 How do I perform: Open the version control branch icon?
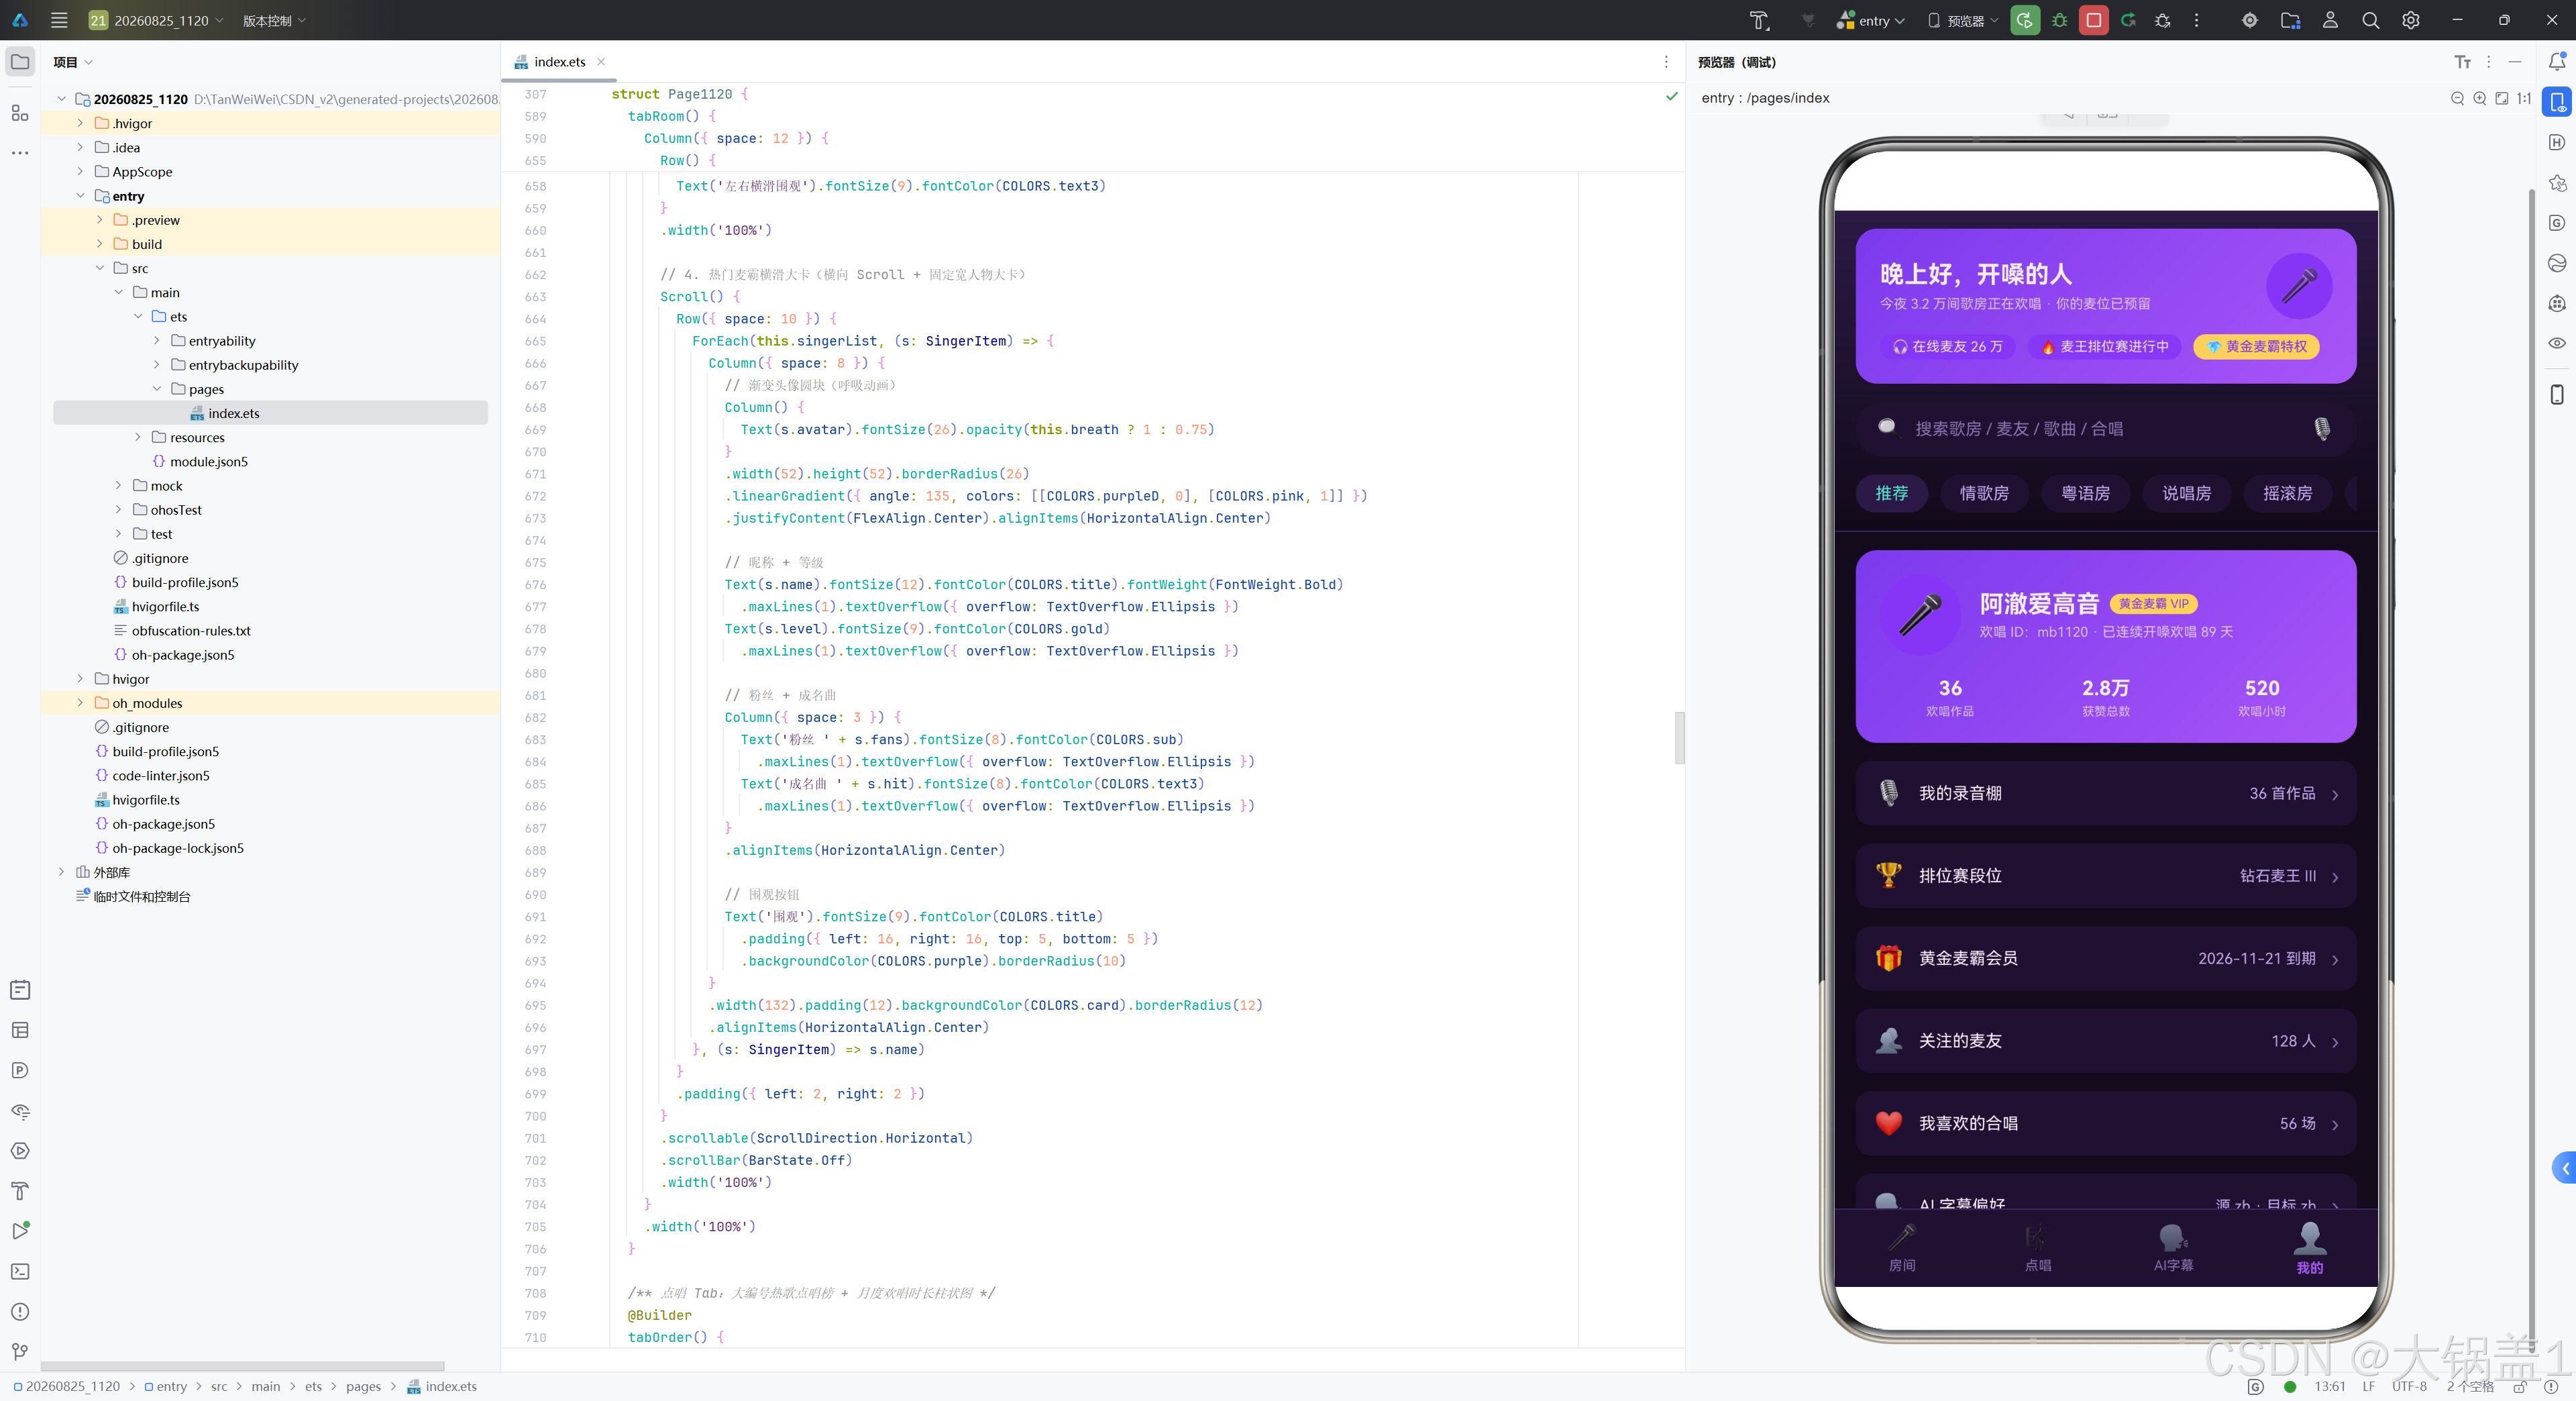(x=20, y=1351)
